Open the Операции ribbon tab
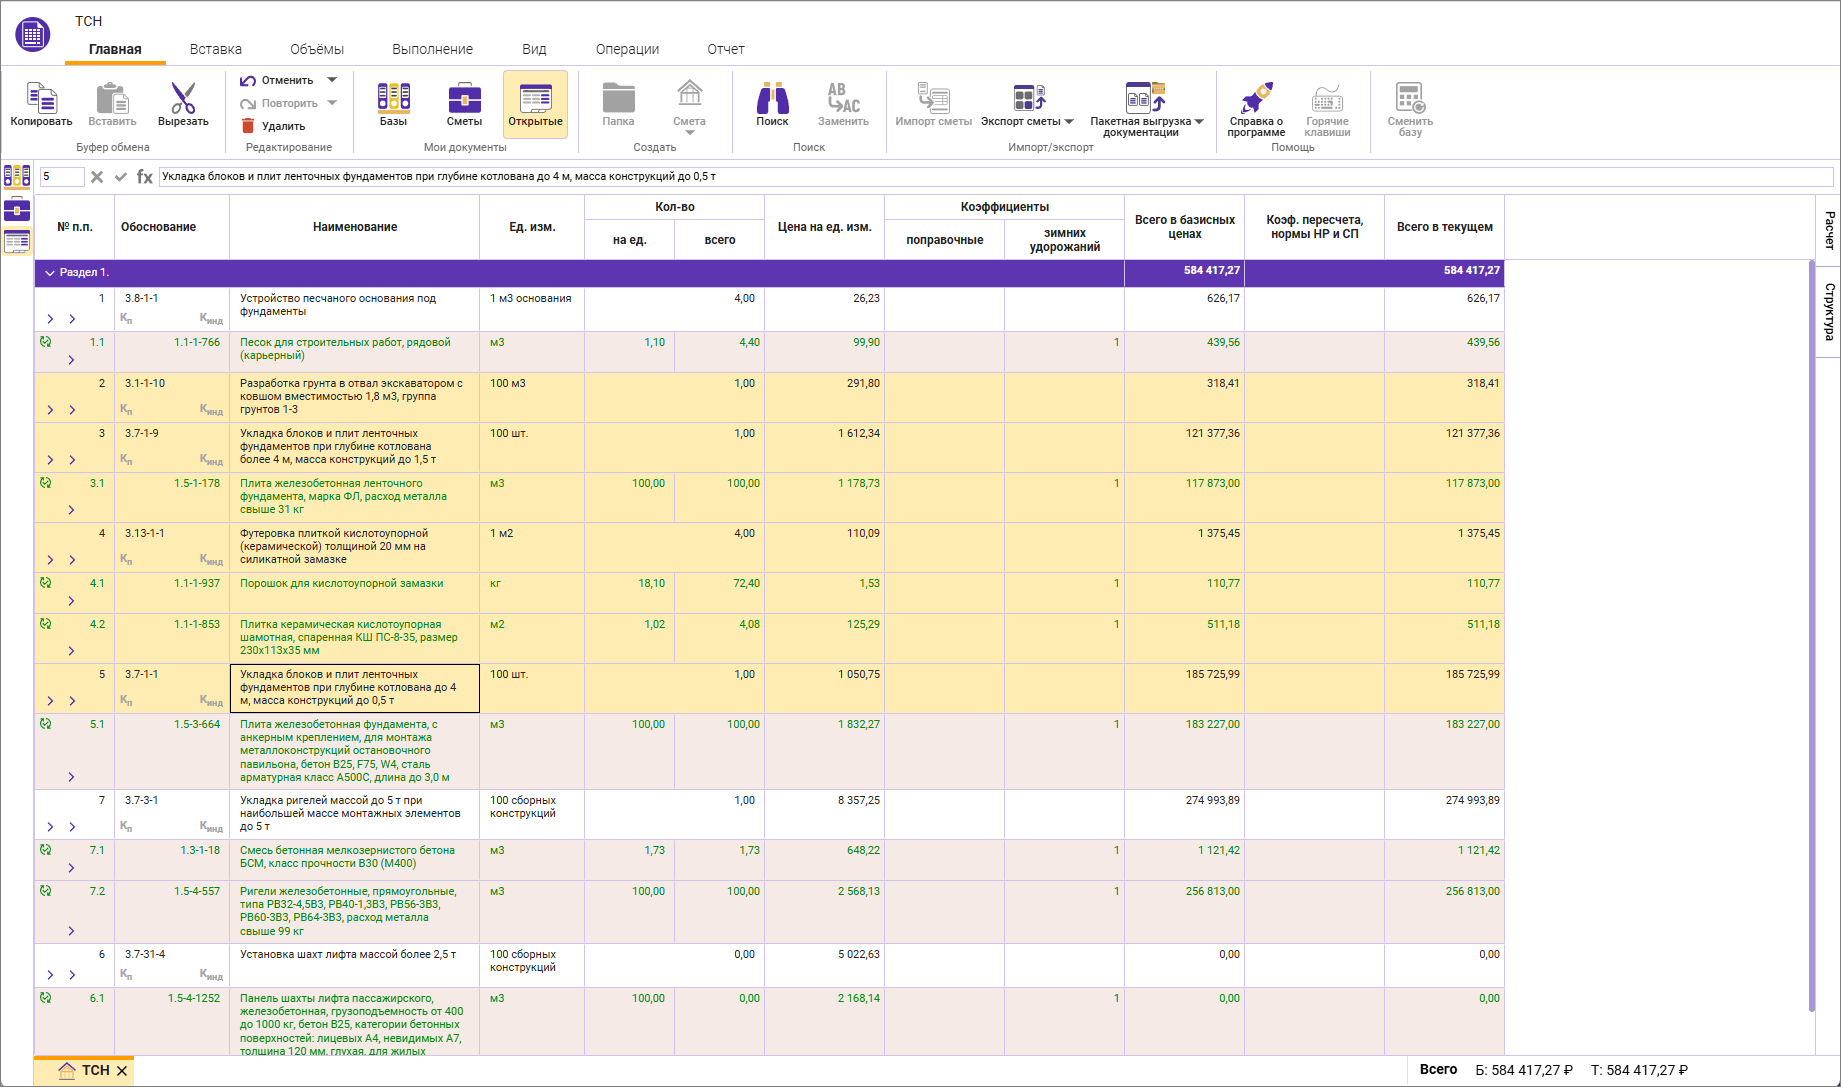The image size is (1841, 1087). click(627, 49)
